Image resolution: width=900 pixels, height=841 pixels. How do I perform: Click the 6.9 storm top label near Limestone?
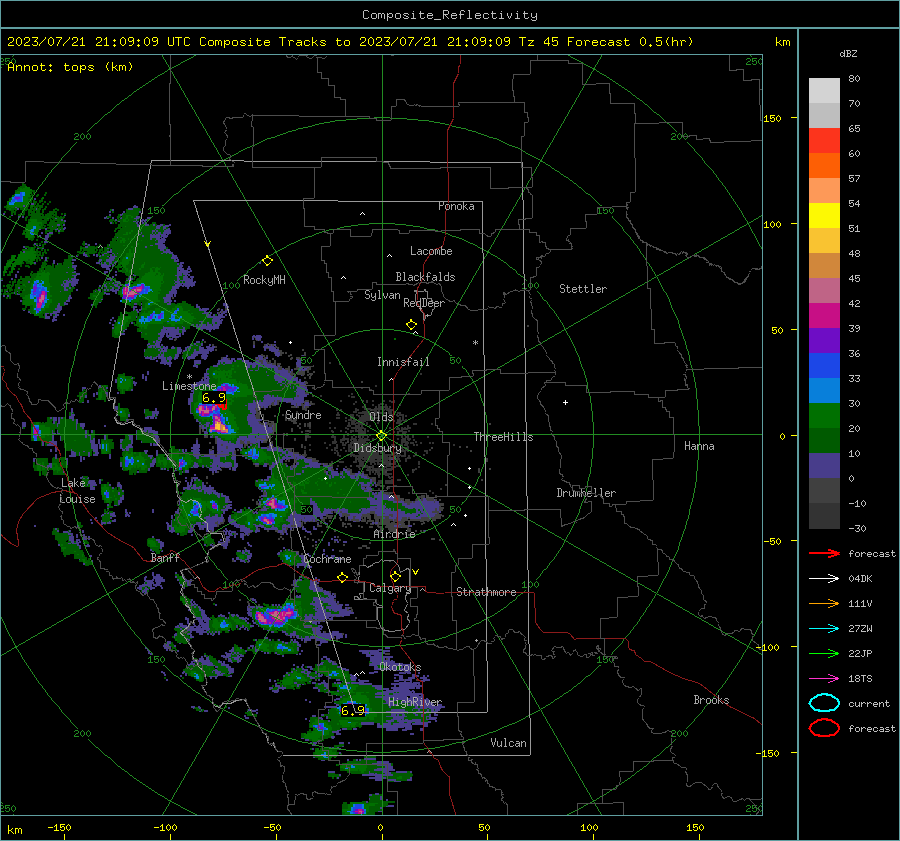(214, 397)
